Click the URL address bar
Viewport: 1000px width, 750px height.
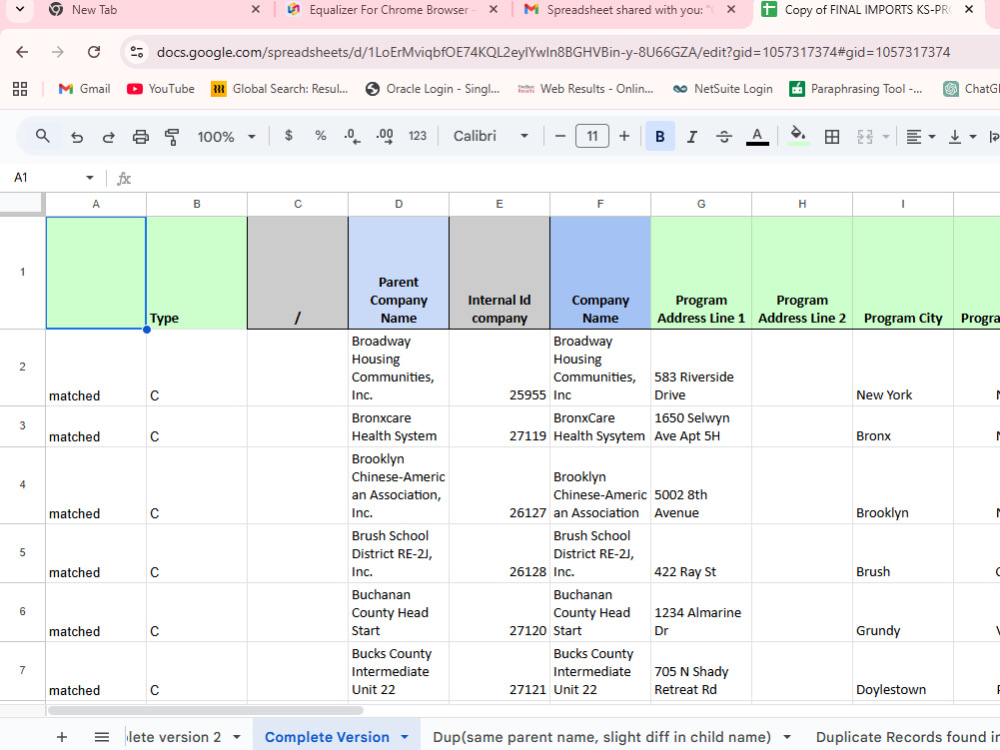pyautogui.click(x=554, y=52)
